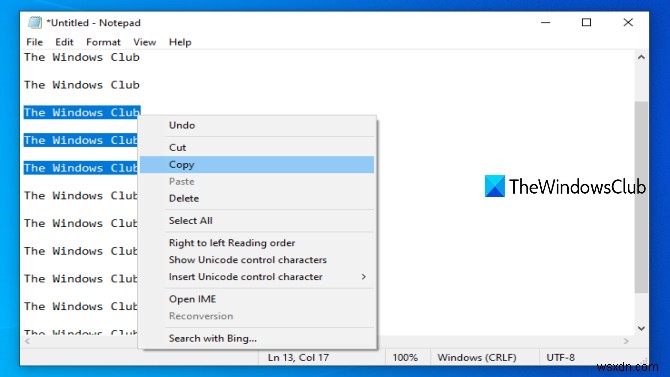Click the vertical scrollbar thumb
Screen dimensions: 670x377
641,197
